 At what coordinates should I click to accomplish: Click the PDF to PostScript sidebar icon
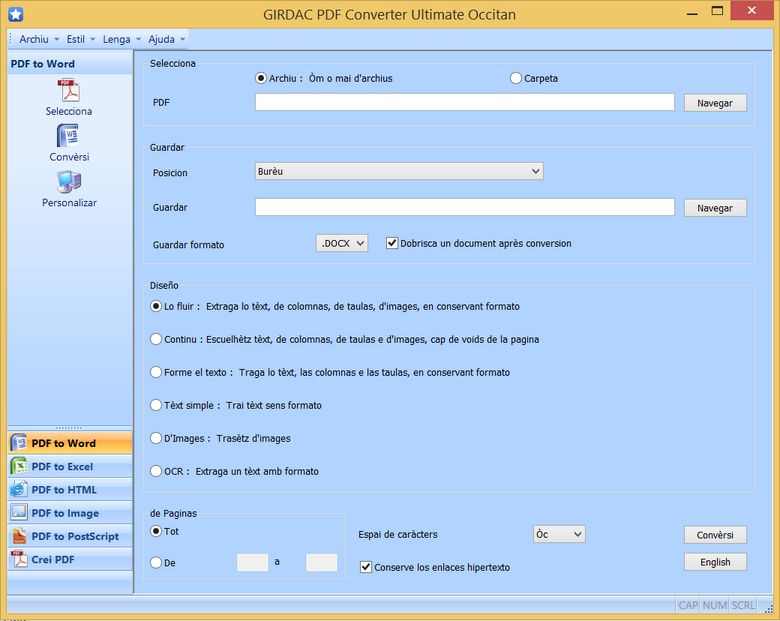(19, 536)
